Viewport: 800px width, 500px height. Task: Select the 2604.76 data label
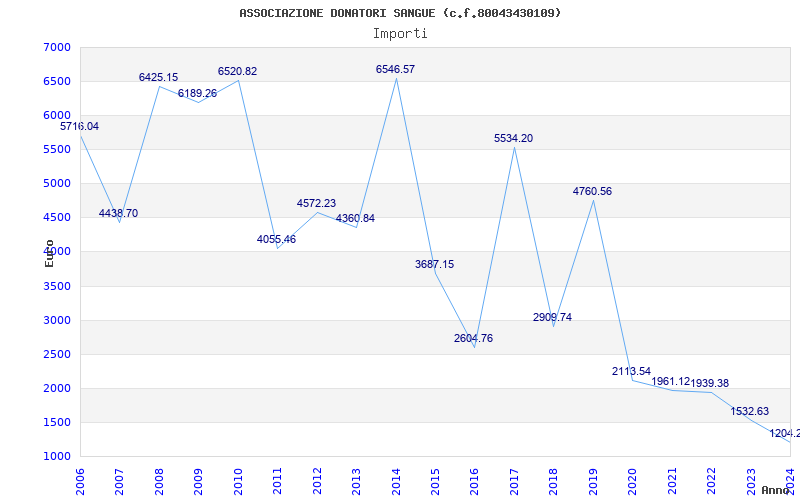[x=473, y=338]
